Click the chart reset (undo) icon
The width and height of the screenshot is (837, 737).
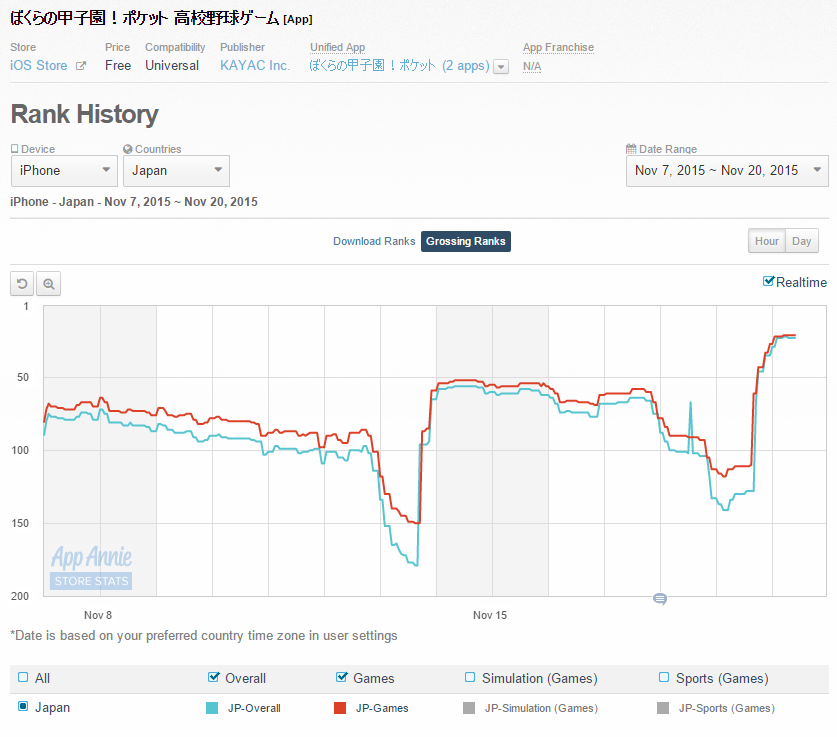[x=22, y=283]
